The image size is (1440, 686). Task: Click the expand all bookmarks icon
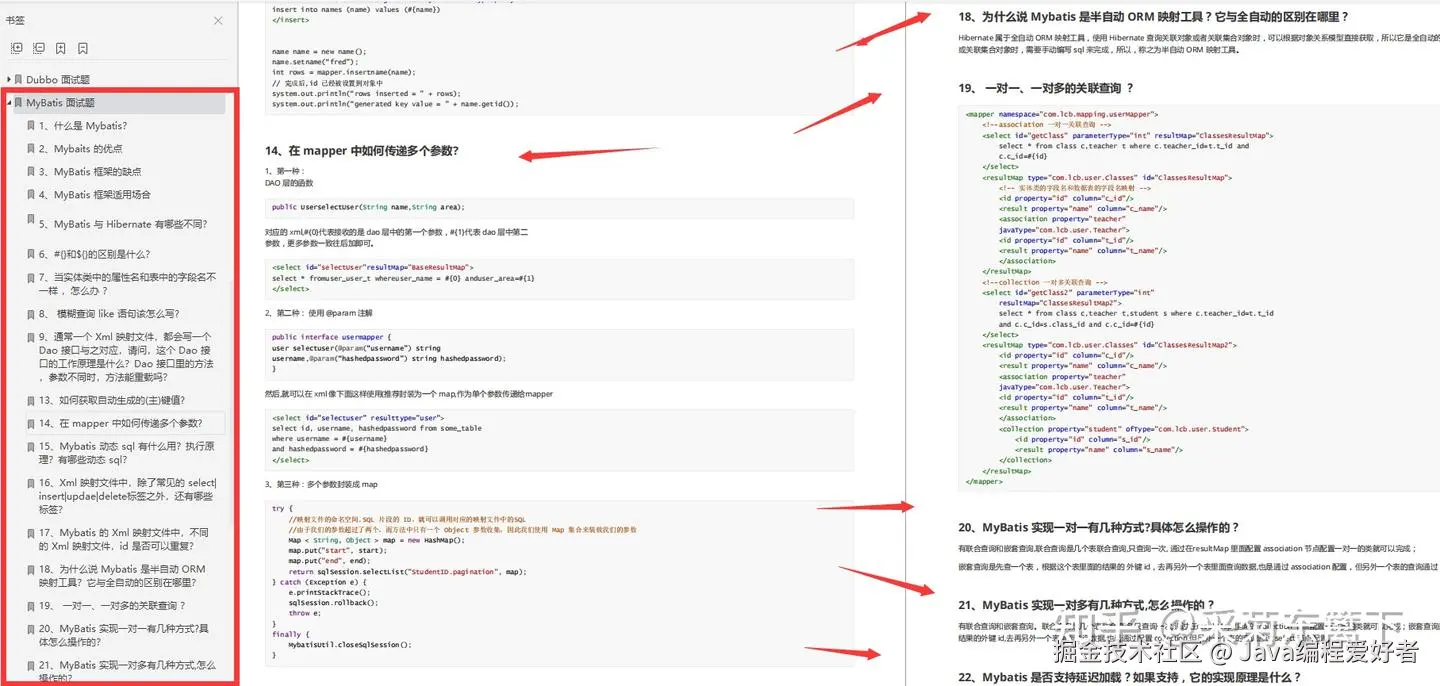click(16, 48)
